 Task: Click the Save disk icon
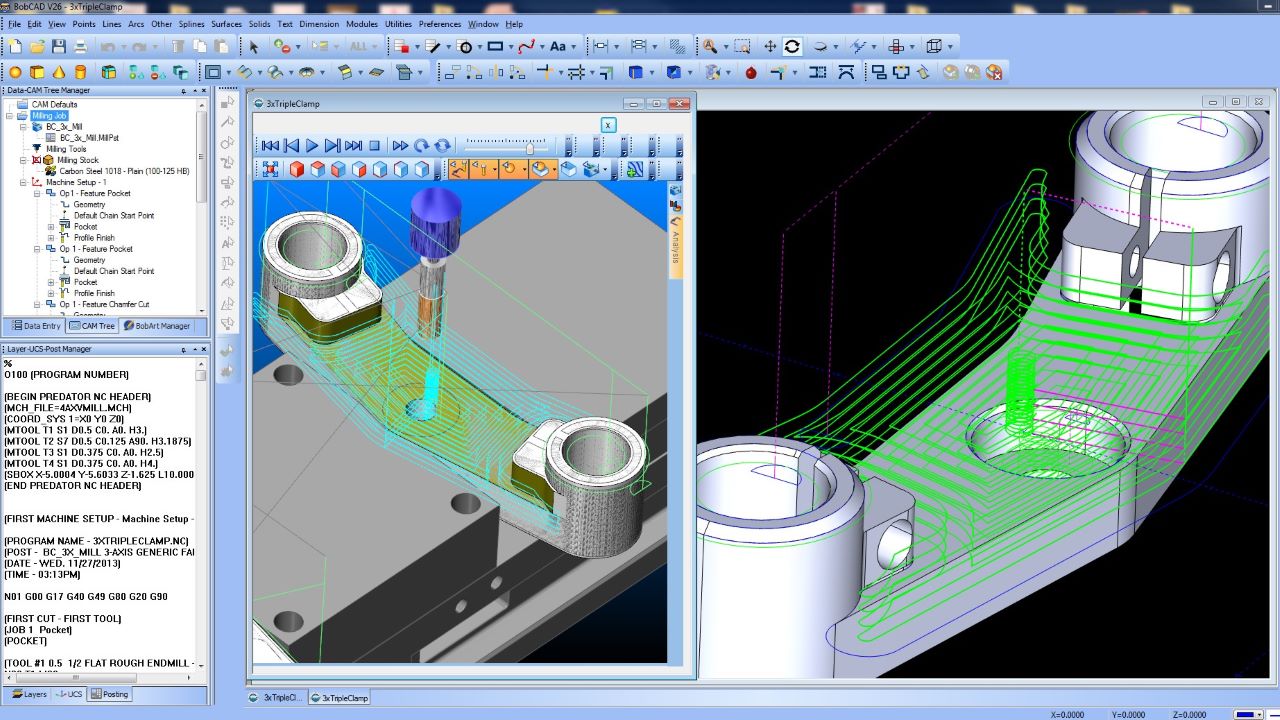pyautogui.click(x=59, y=46)
